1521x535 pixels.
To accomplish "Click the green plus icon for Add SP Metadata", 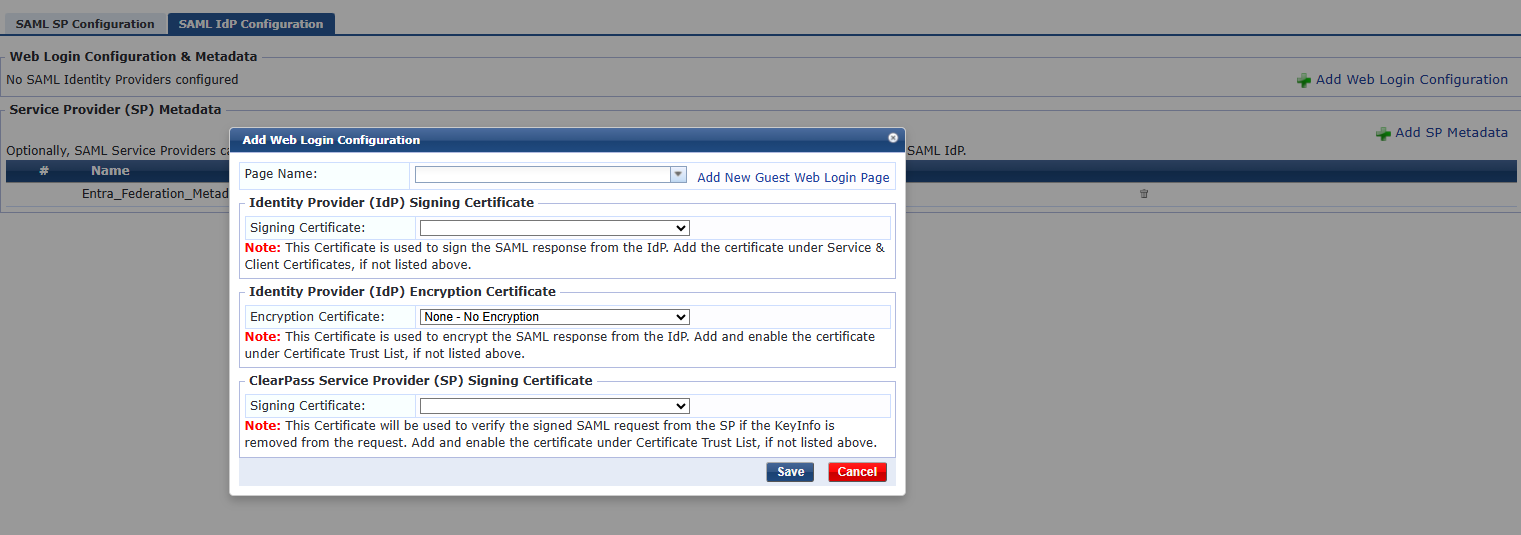I will (x=1383, y=133).
